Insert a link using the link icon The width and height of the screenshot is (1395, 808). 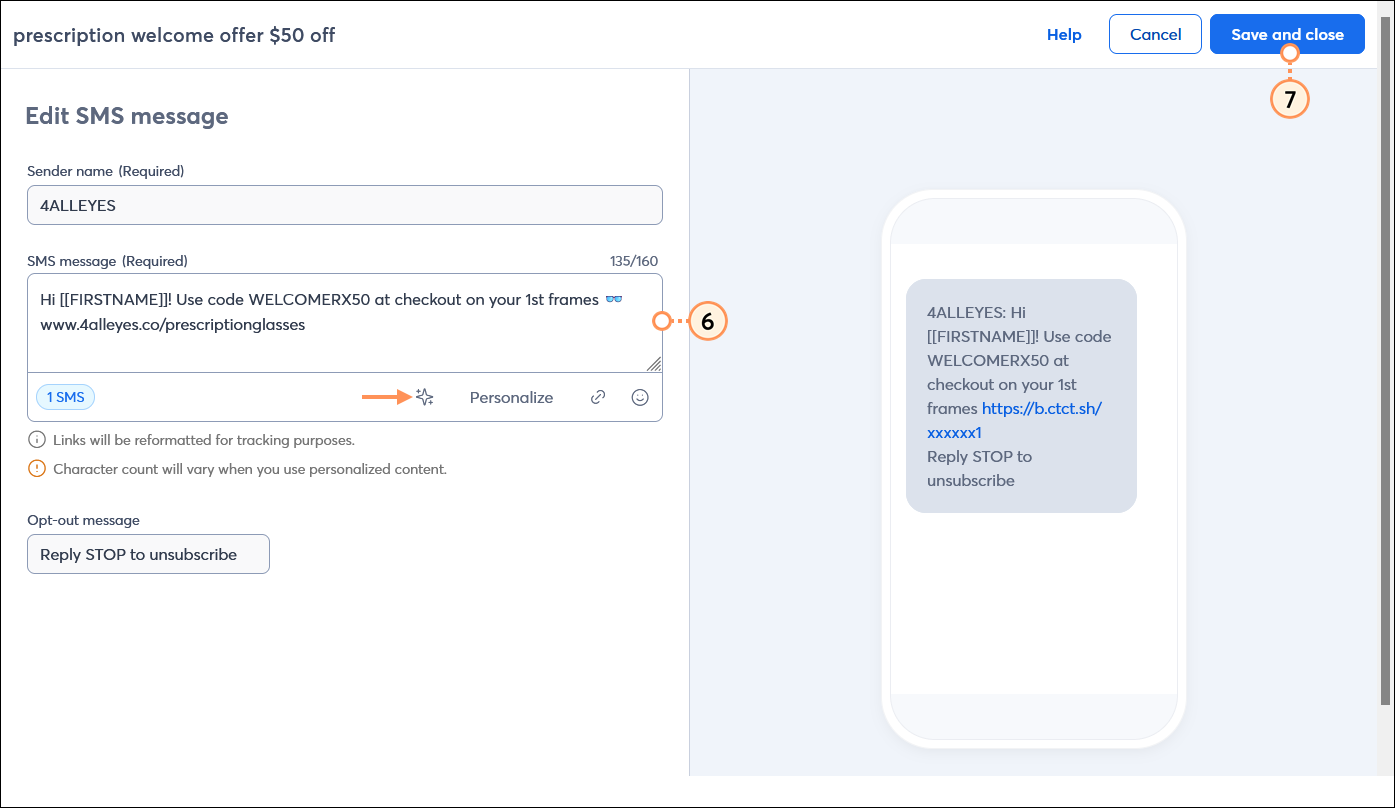pos(597,396)
